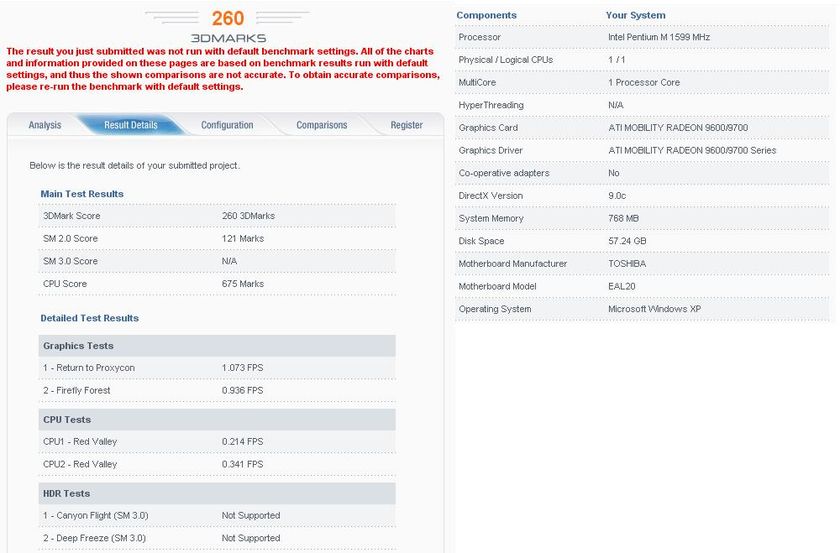Click the CPU Tests section header
This screenshot has width=840, height=553.
pyautogui.click(x=67, y=420)
